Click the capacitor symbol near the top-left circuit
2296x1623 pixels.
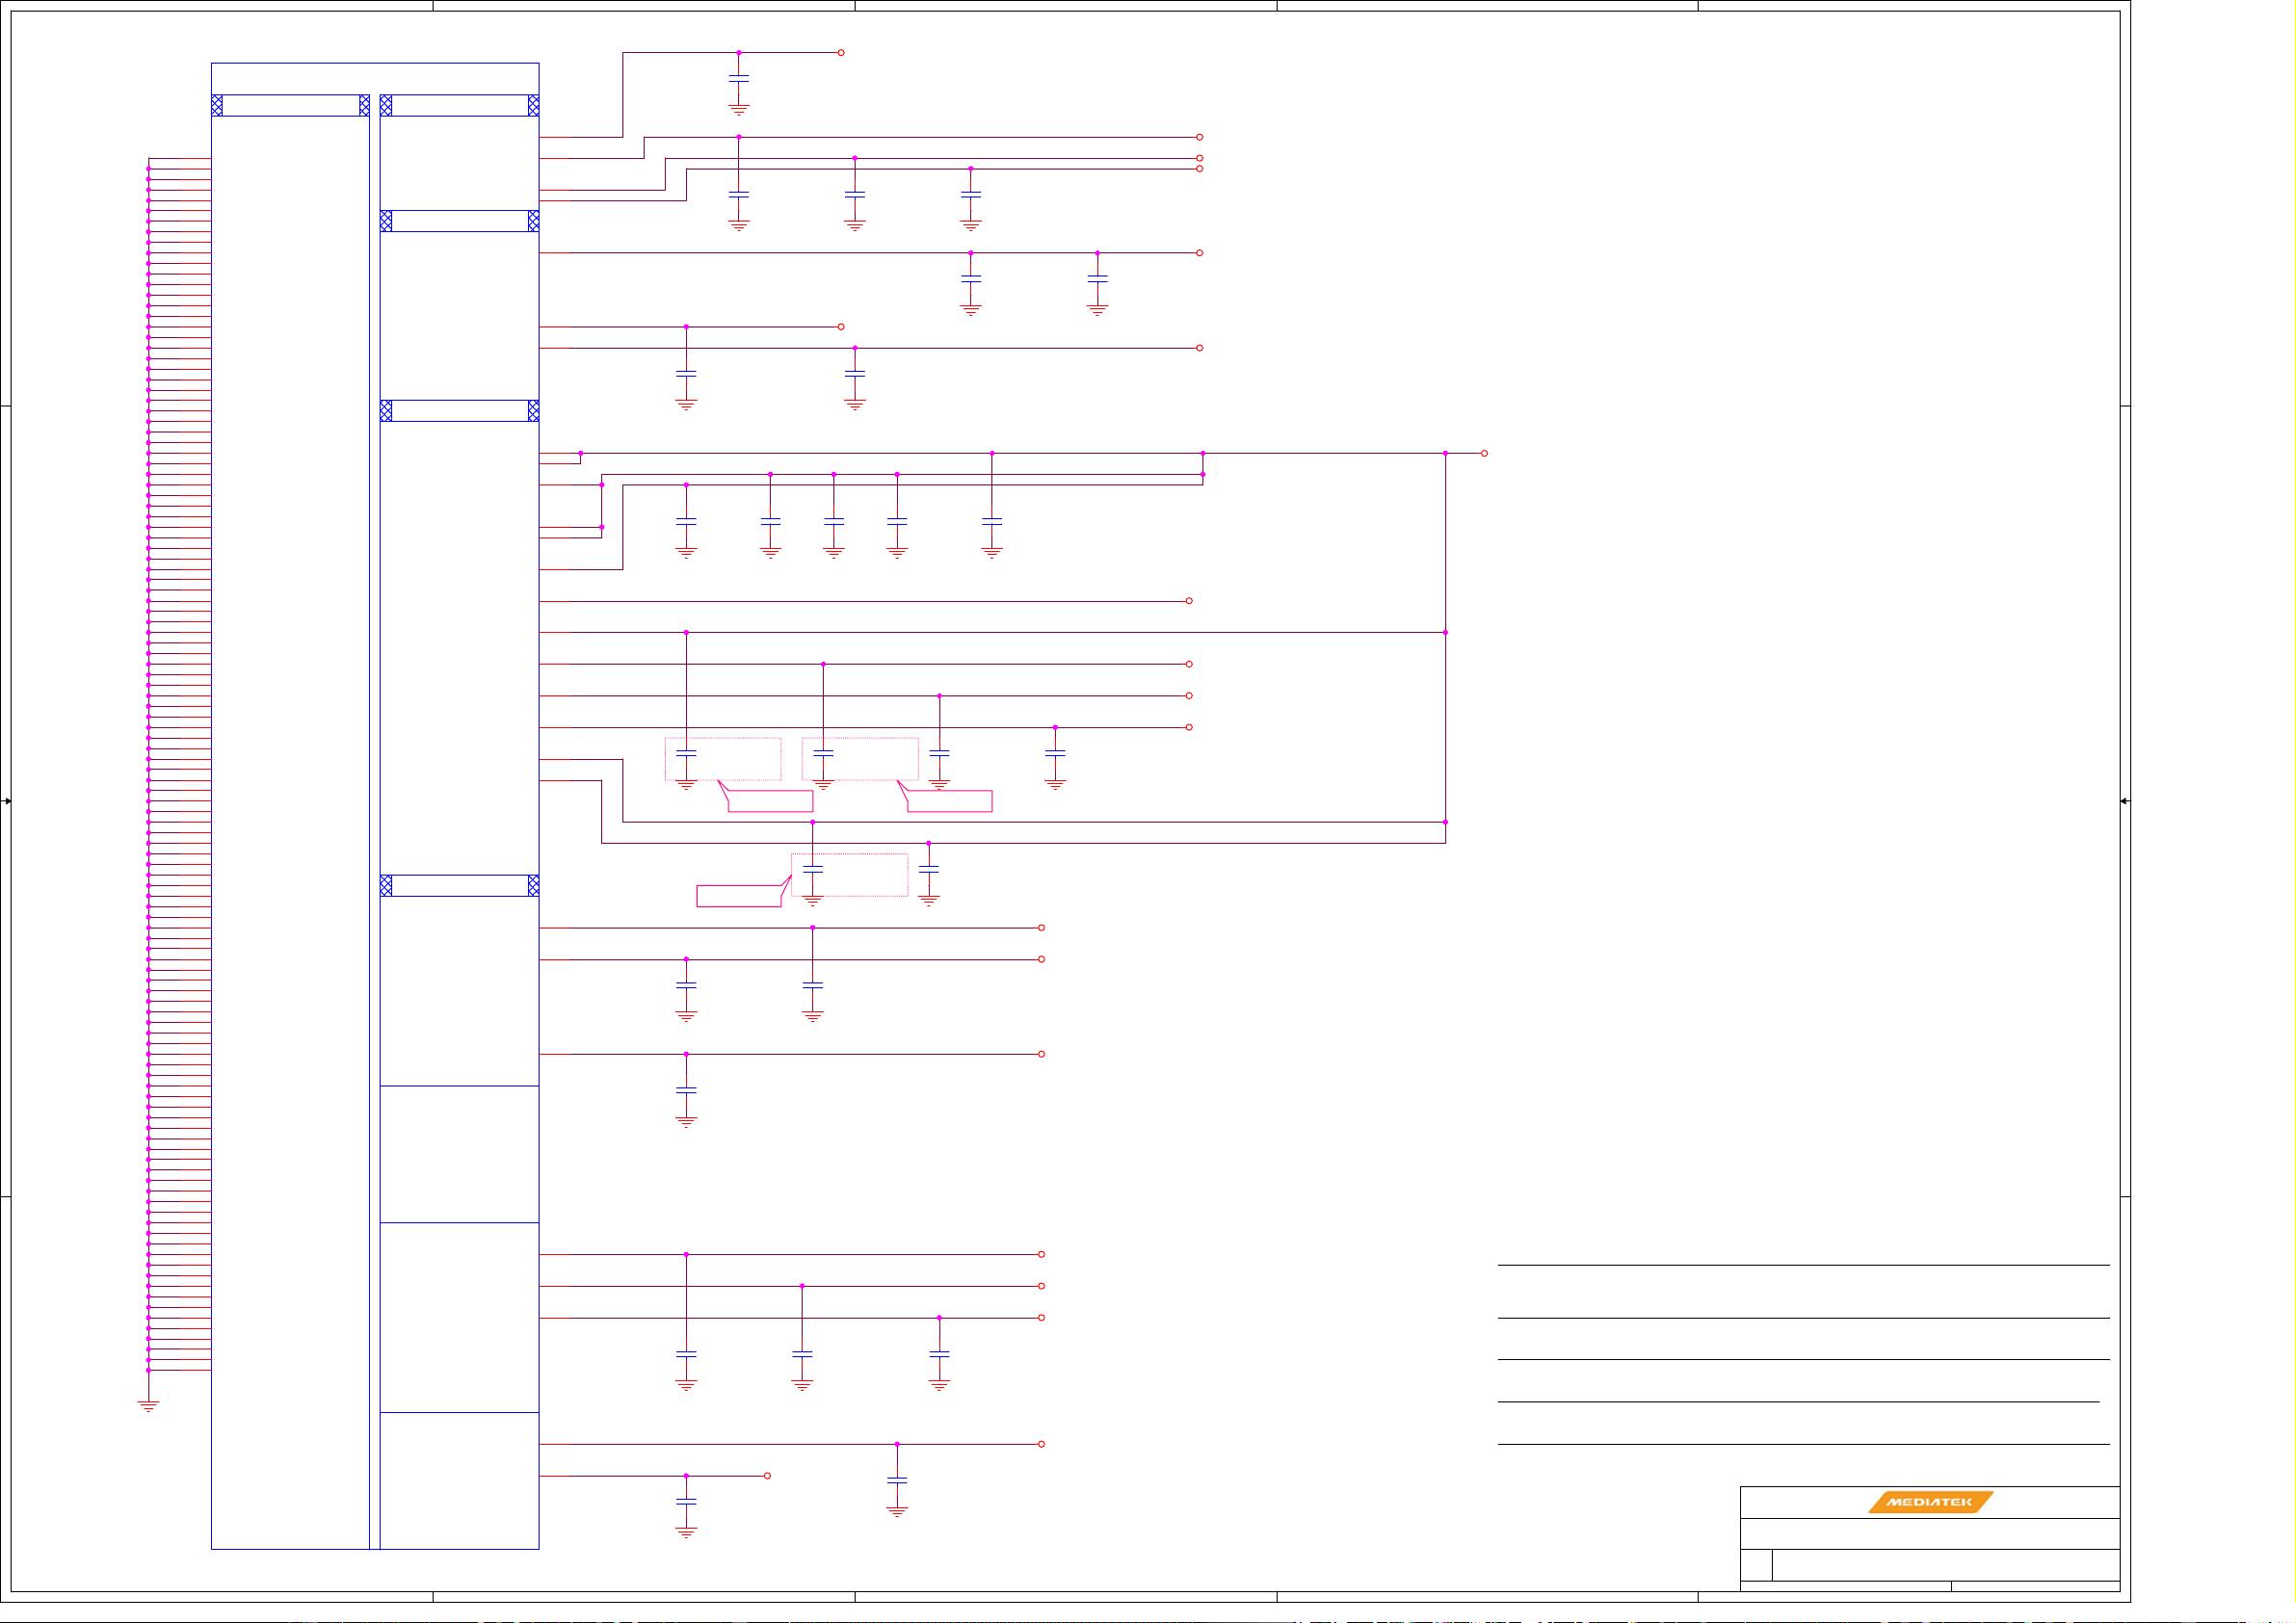click(x=737, y=78)
